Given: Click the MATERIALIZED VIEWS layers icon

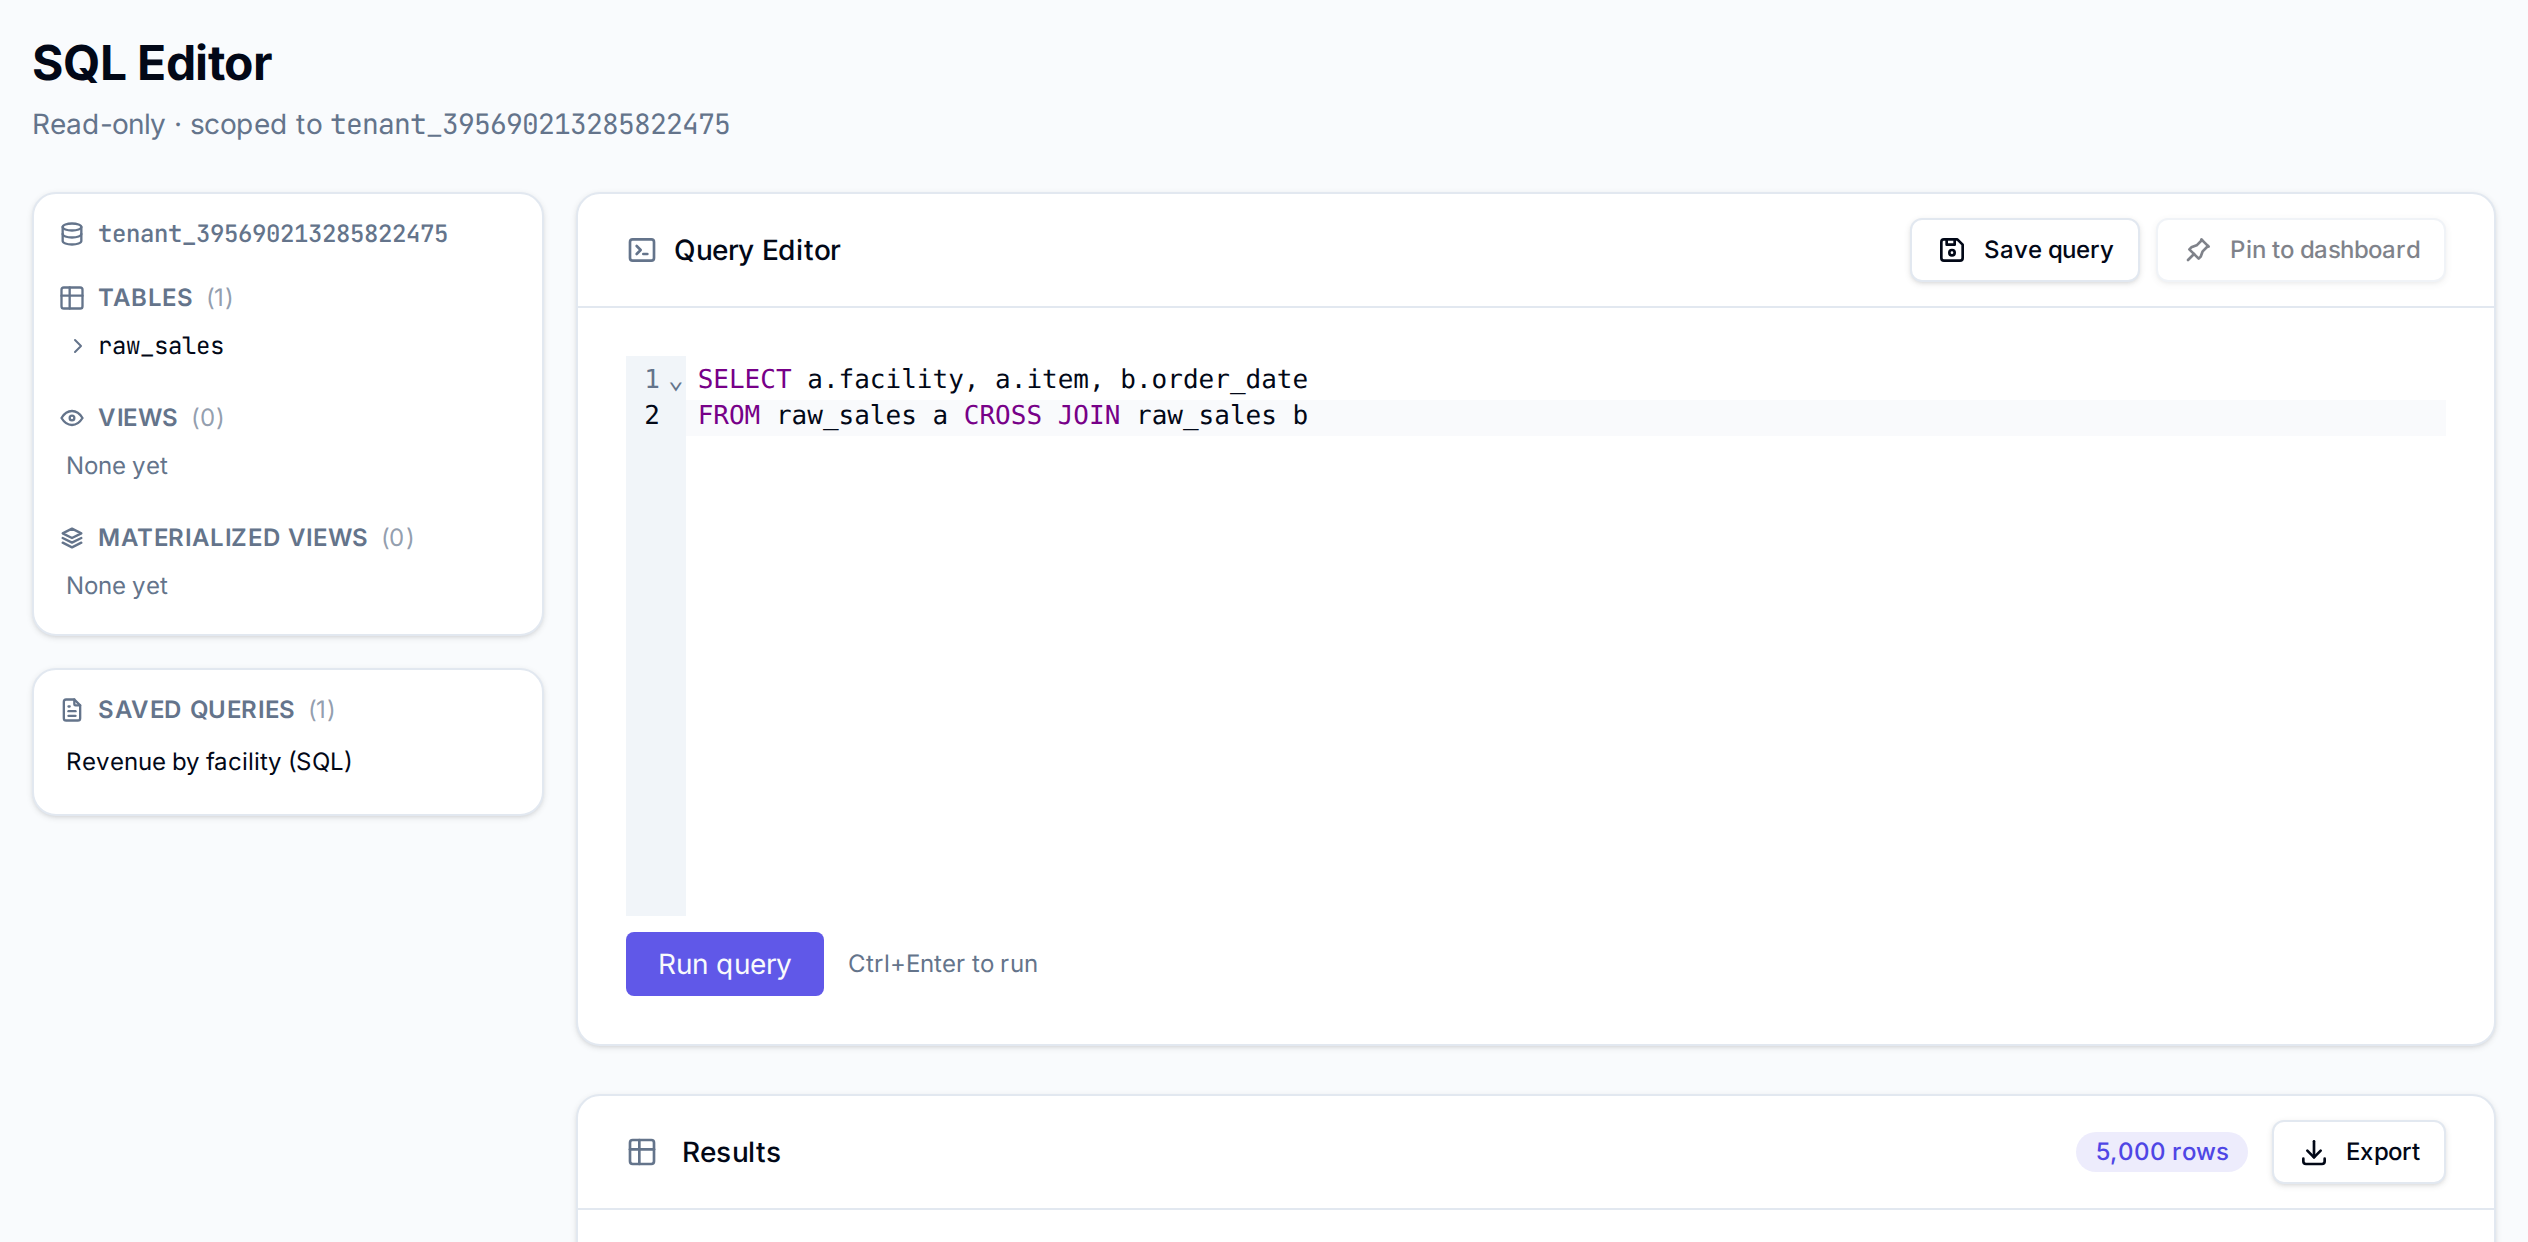Looking at the screenshot, I should pos(72,538).
